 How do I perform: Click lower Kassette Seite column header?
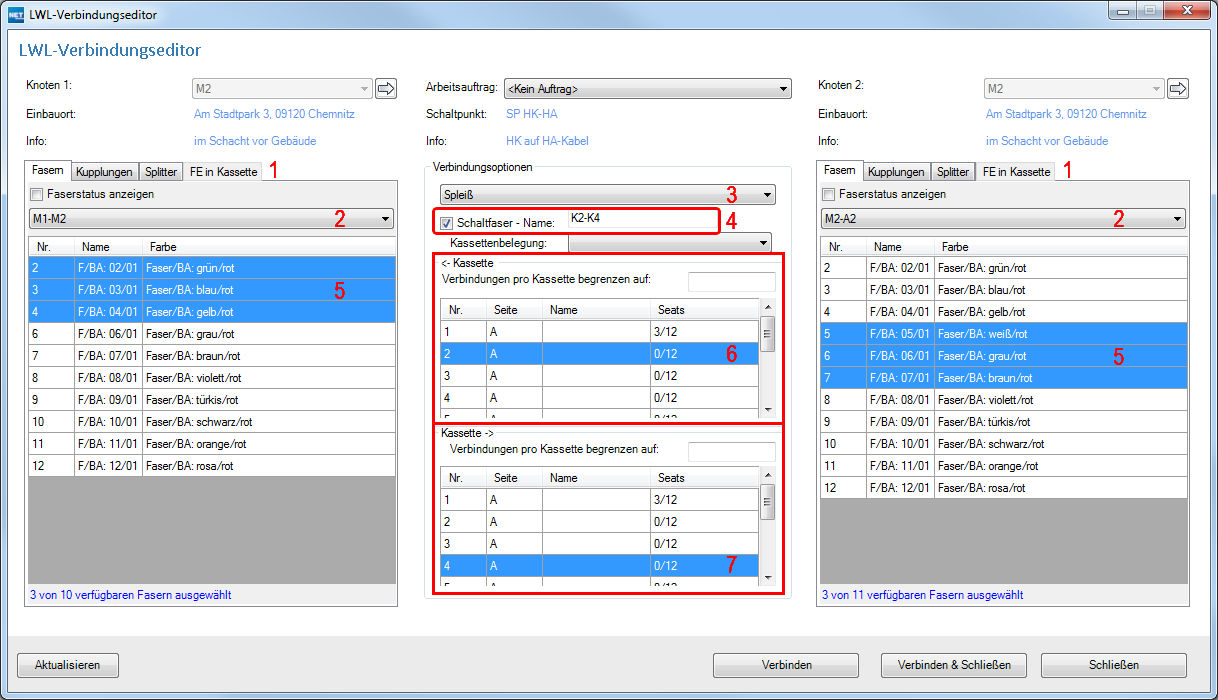514,478
